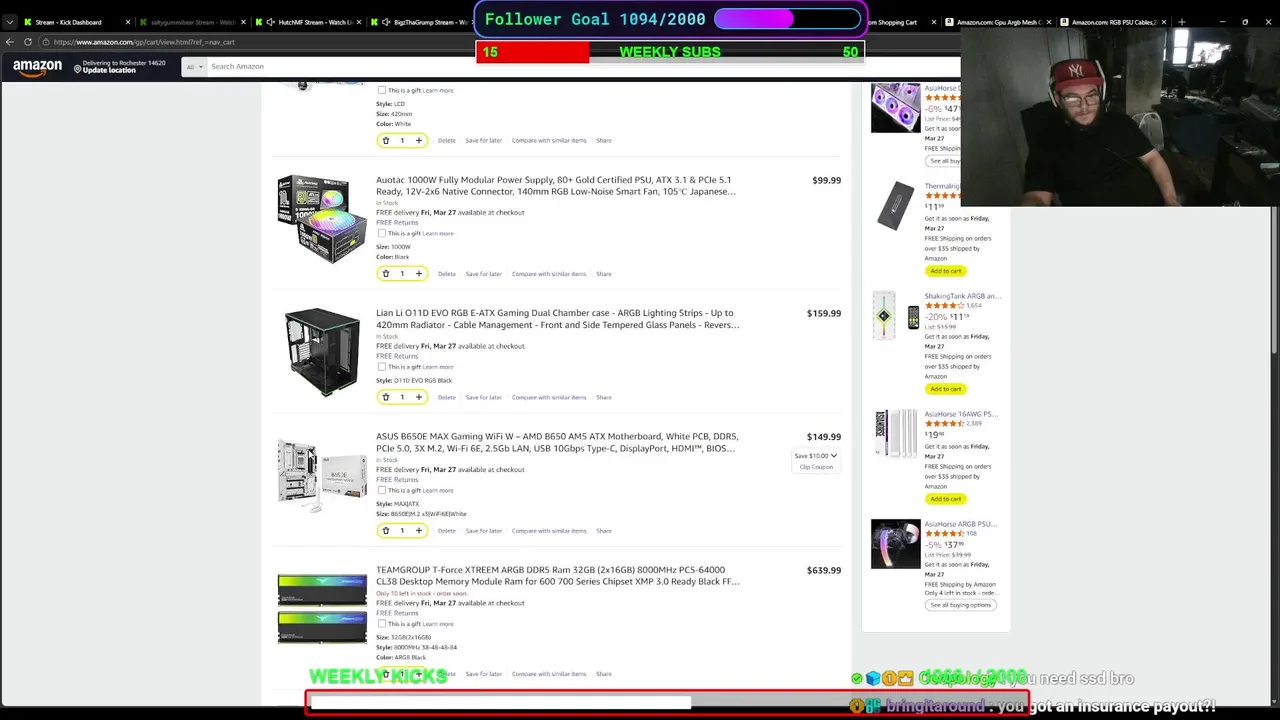Open Lian Li case product image
The width and height of the screenshot is (1280, 720).
click(x=322, y=353)
